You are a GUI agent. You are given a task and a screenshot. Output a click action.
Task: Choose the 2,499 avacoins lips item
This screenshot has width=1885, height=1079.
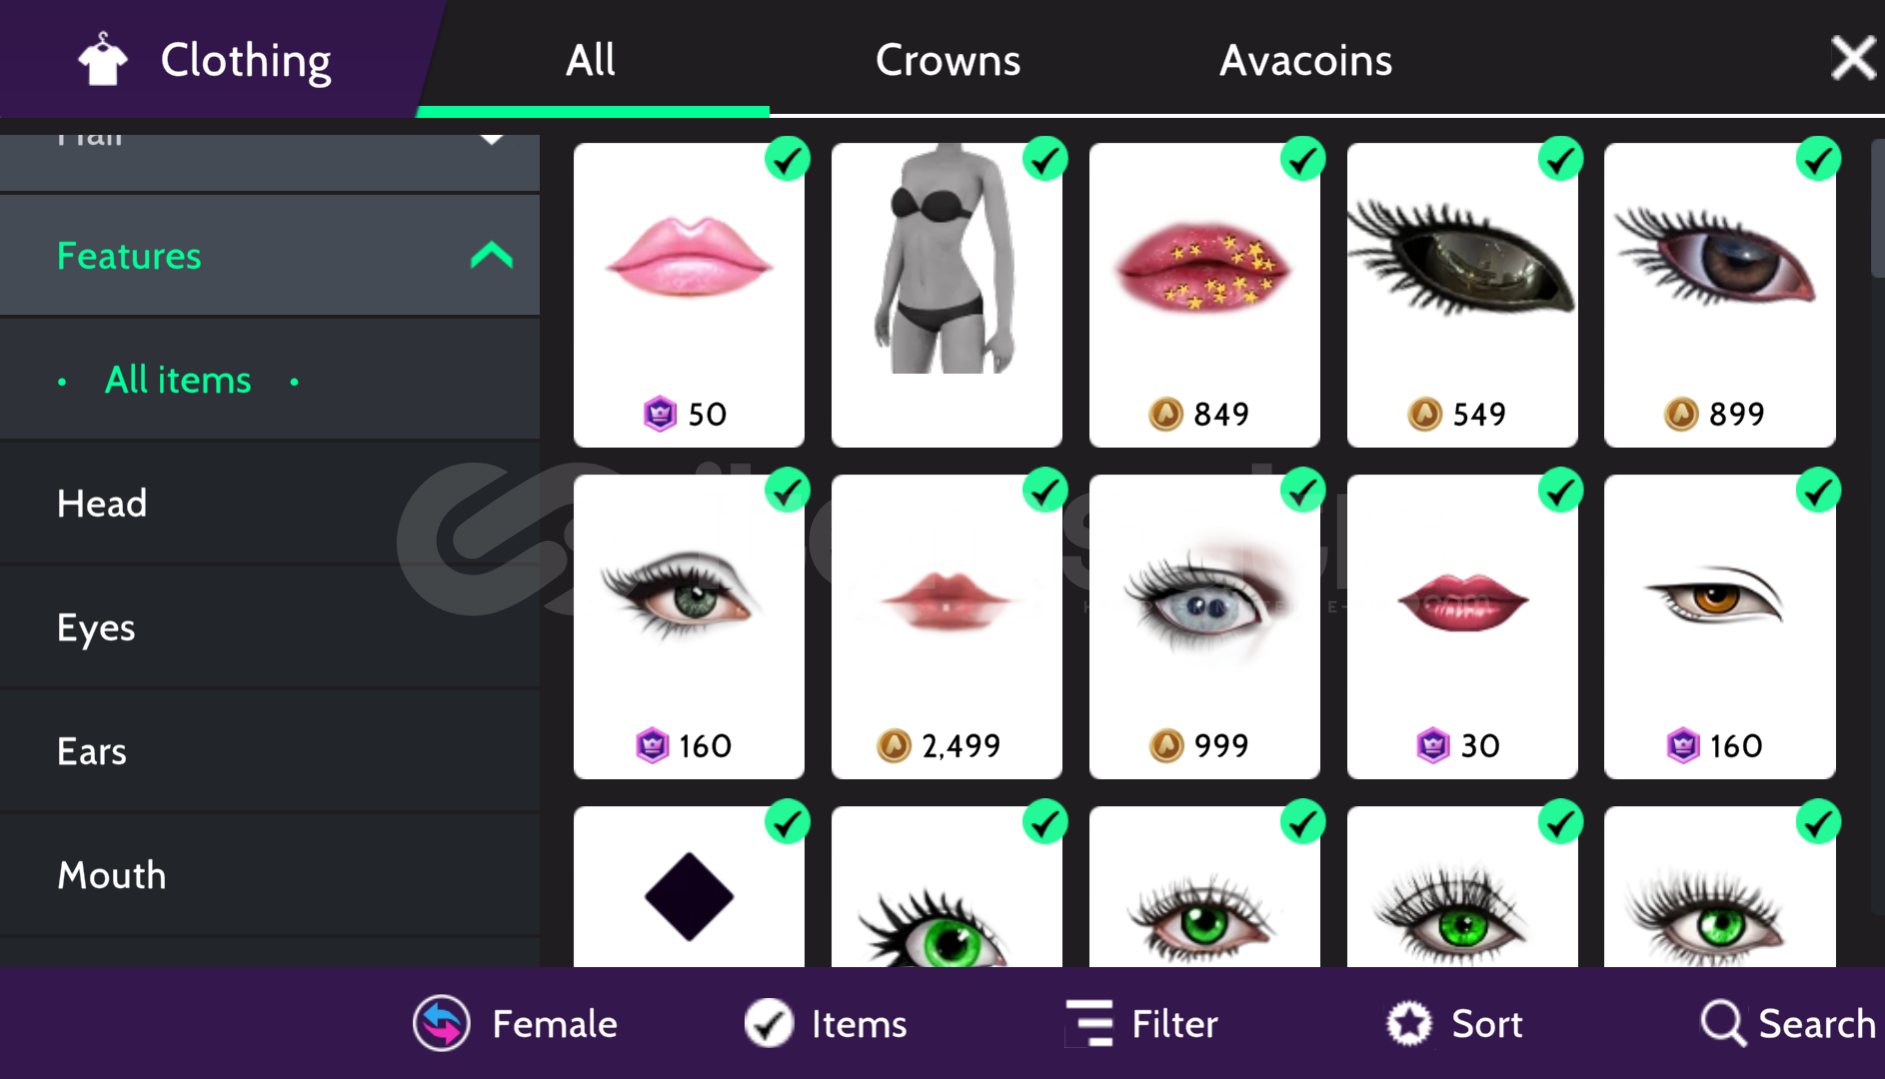[x=946, y=626]
